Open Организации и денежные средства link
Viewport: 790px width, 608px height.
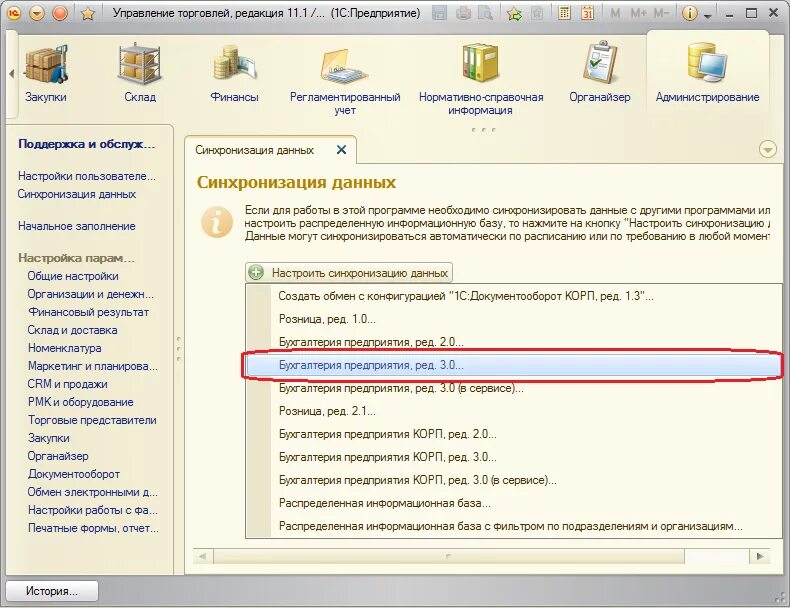pos(91,294)
